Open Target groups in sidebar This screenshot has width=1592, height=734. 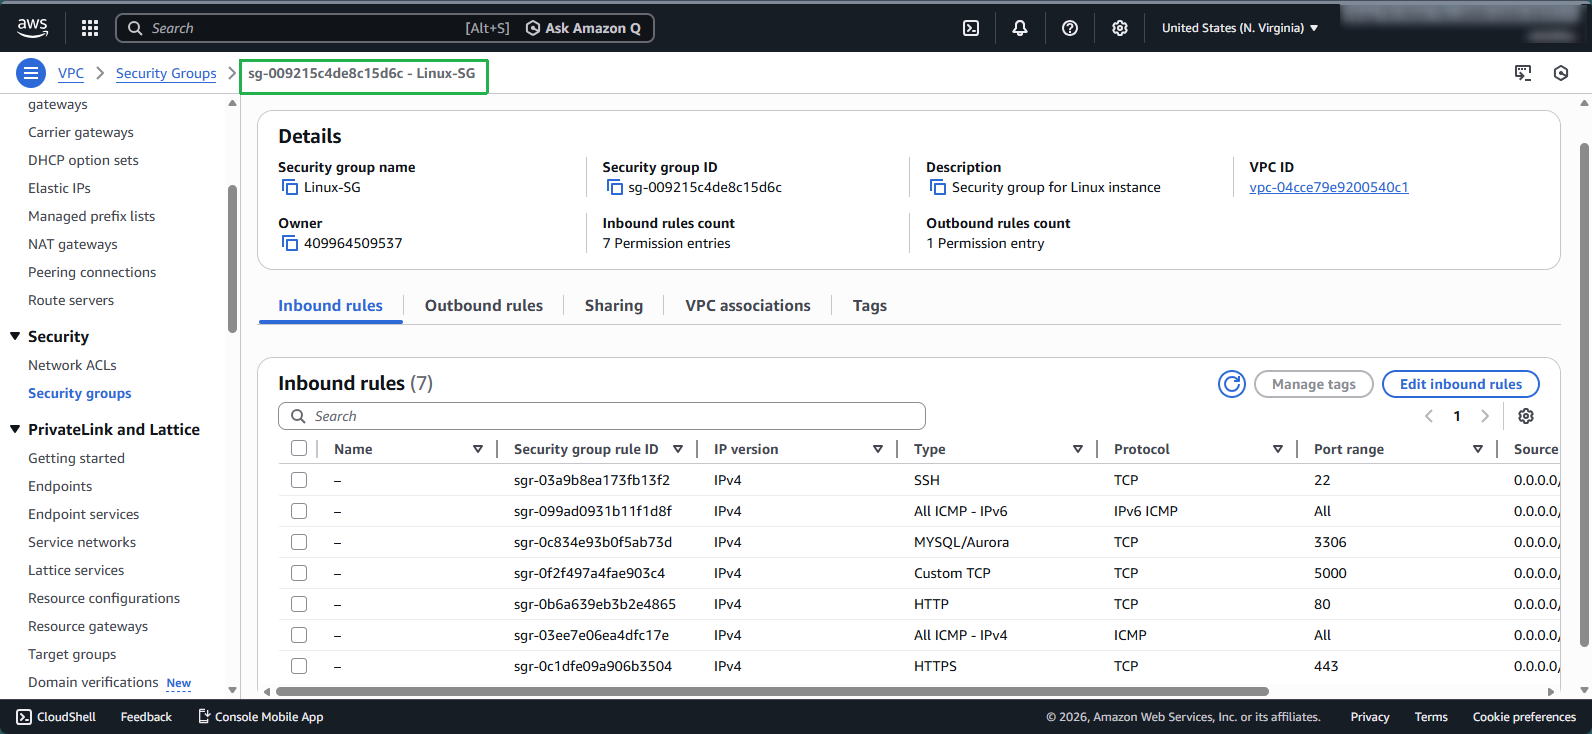pos(72,654)
